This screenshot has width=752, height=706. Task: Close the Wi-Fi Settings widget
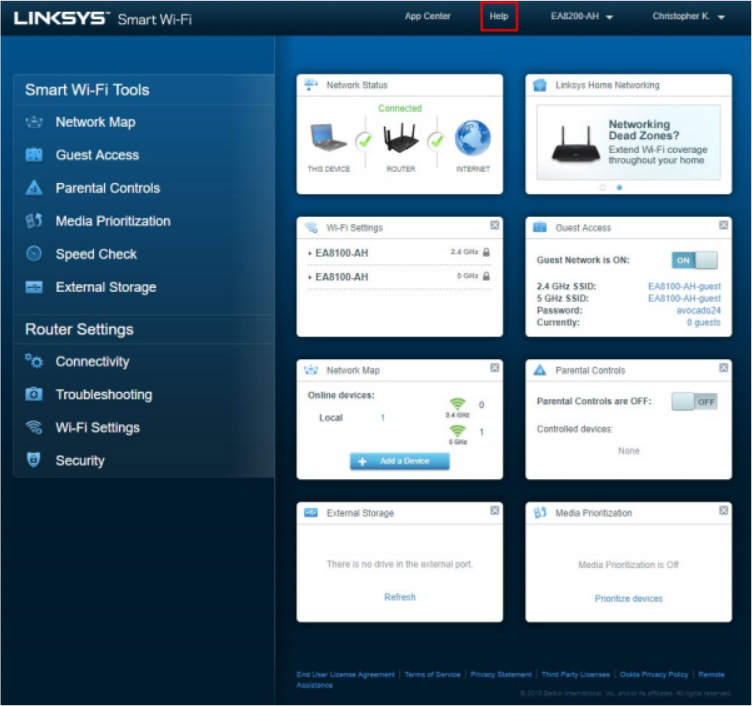coord(494,225)
